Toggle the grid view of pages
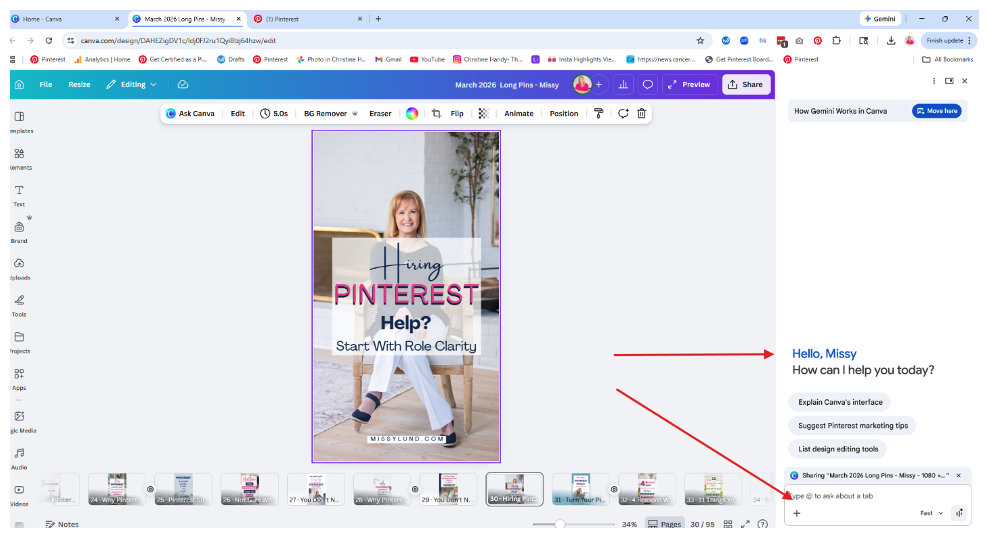 coord(728,524)
